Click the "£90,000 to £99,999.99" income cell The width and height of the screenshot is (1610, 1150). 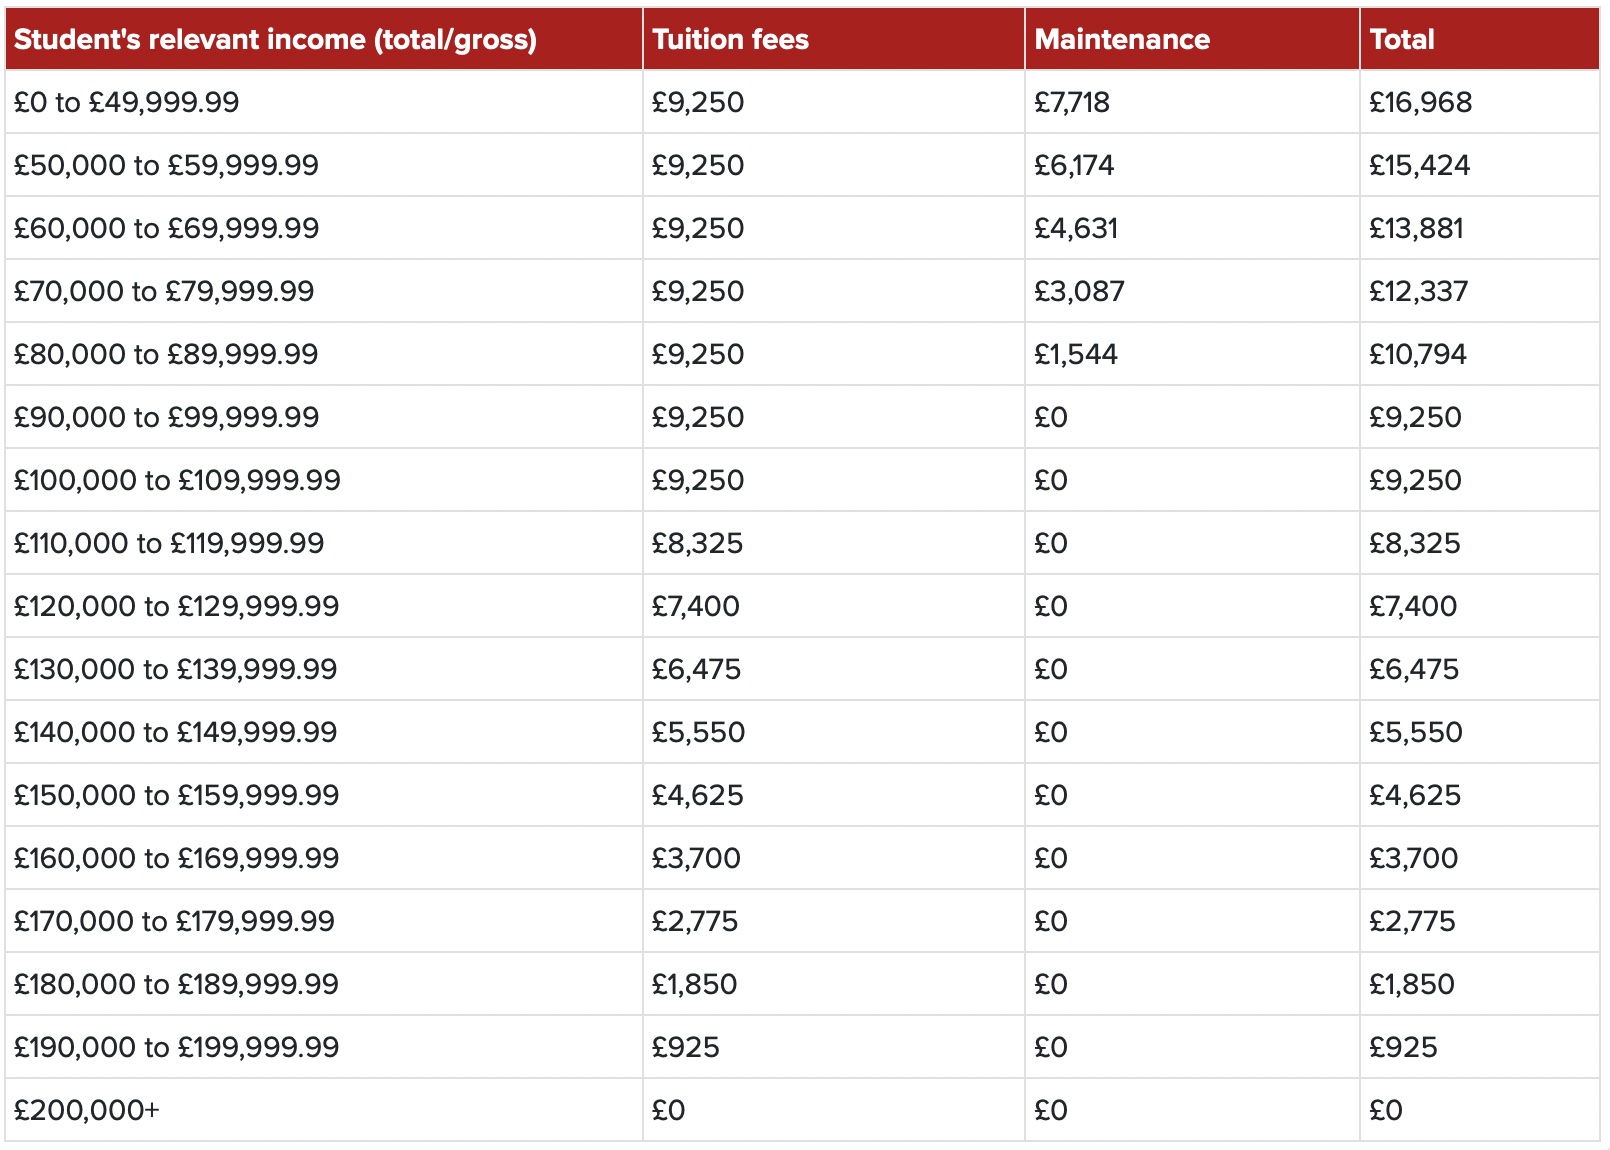point(323,417)
